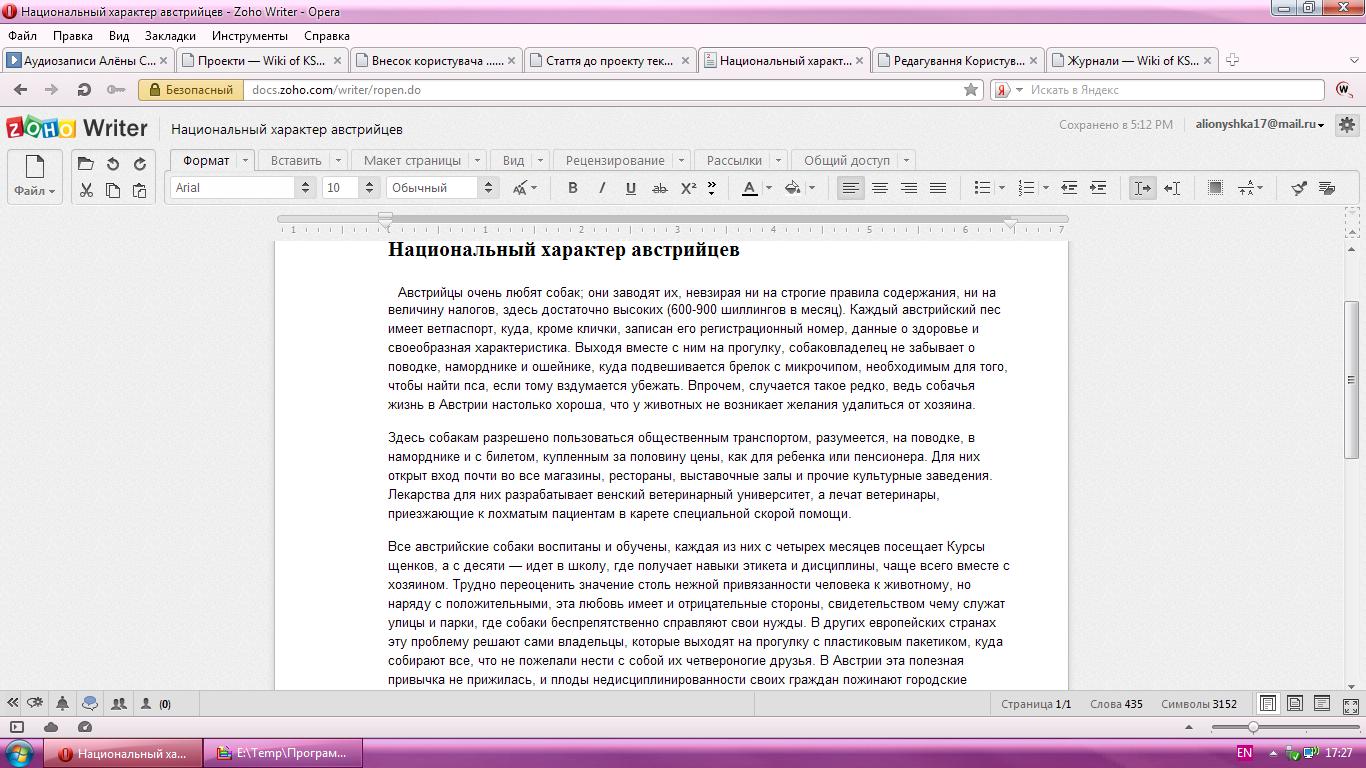The height and width of the screenshot is (768, 1366).
Task: Expand the Файл menu button
Action: point(35,191)
